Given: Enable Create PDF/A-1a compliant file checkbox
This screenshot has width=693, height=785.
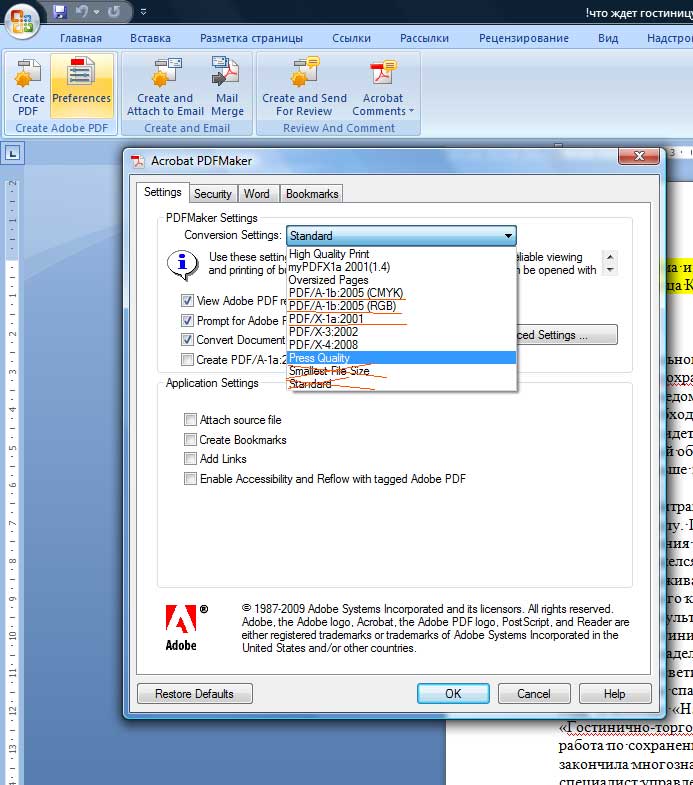Looking at the screenshot, I should pyautogui.click(x=187, y=359).
